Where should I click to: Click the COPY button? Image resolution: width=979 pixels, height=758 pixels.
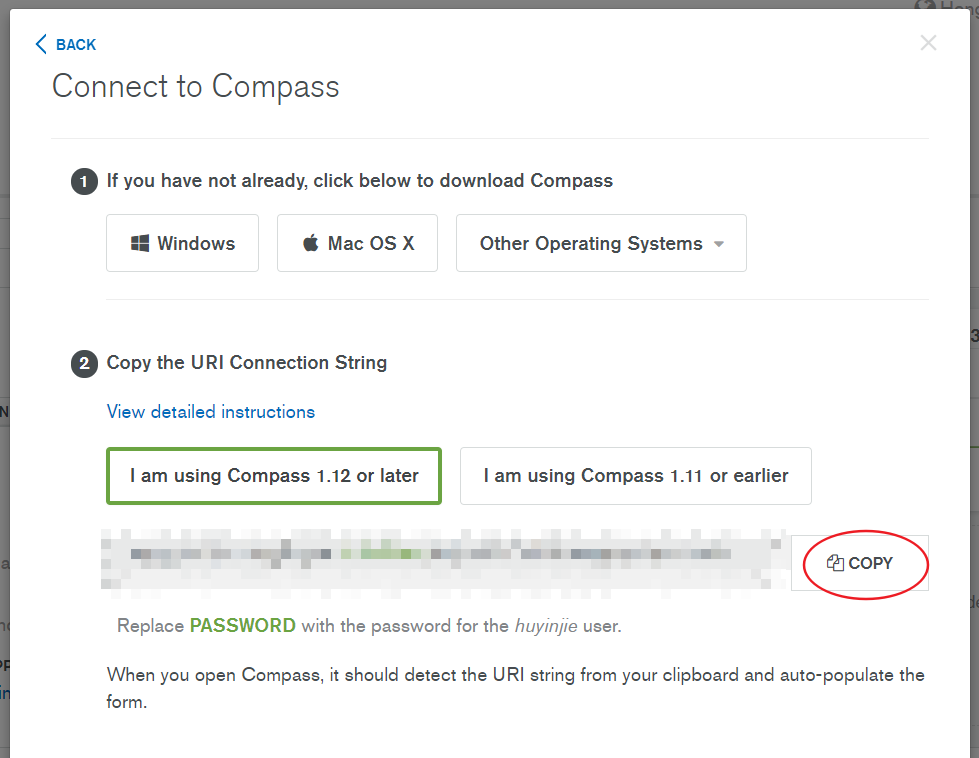point(860,563)
